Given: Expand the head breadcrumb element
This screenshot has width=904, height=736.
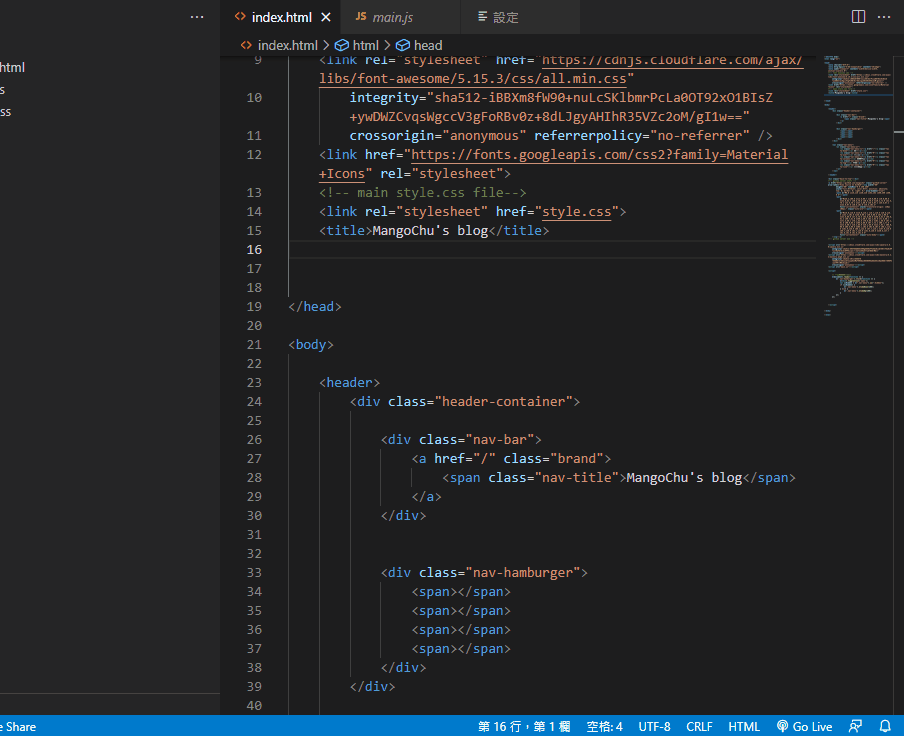Looking at the screenshot, I should (x=427, y=45).
